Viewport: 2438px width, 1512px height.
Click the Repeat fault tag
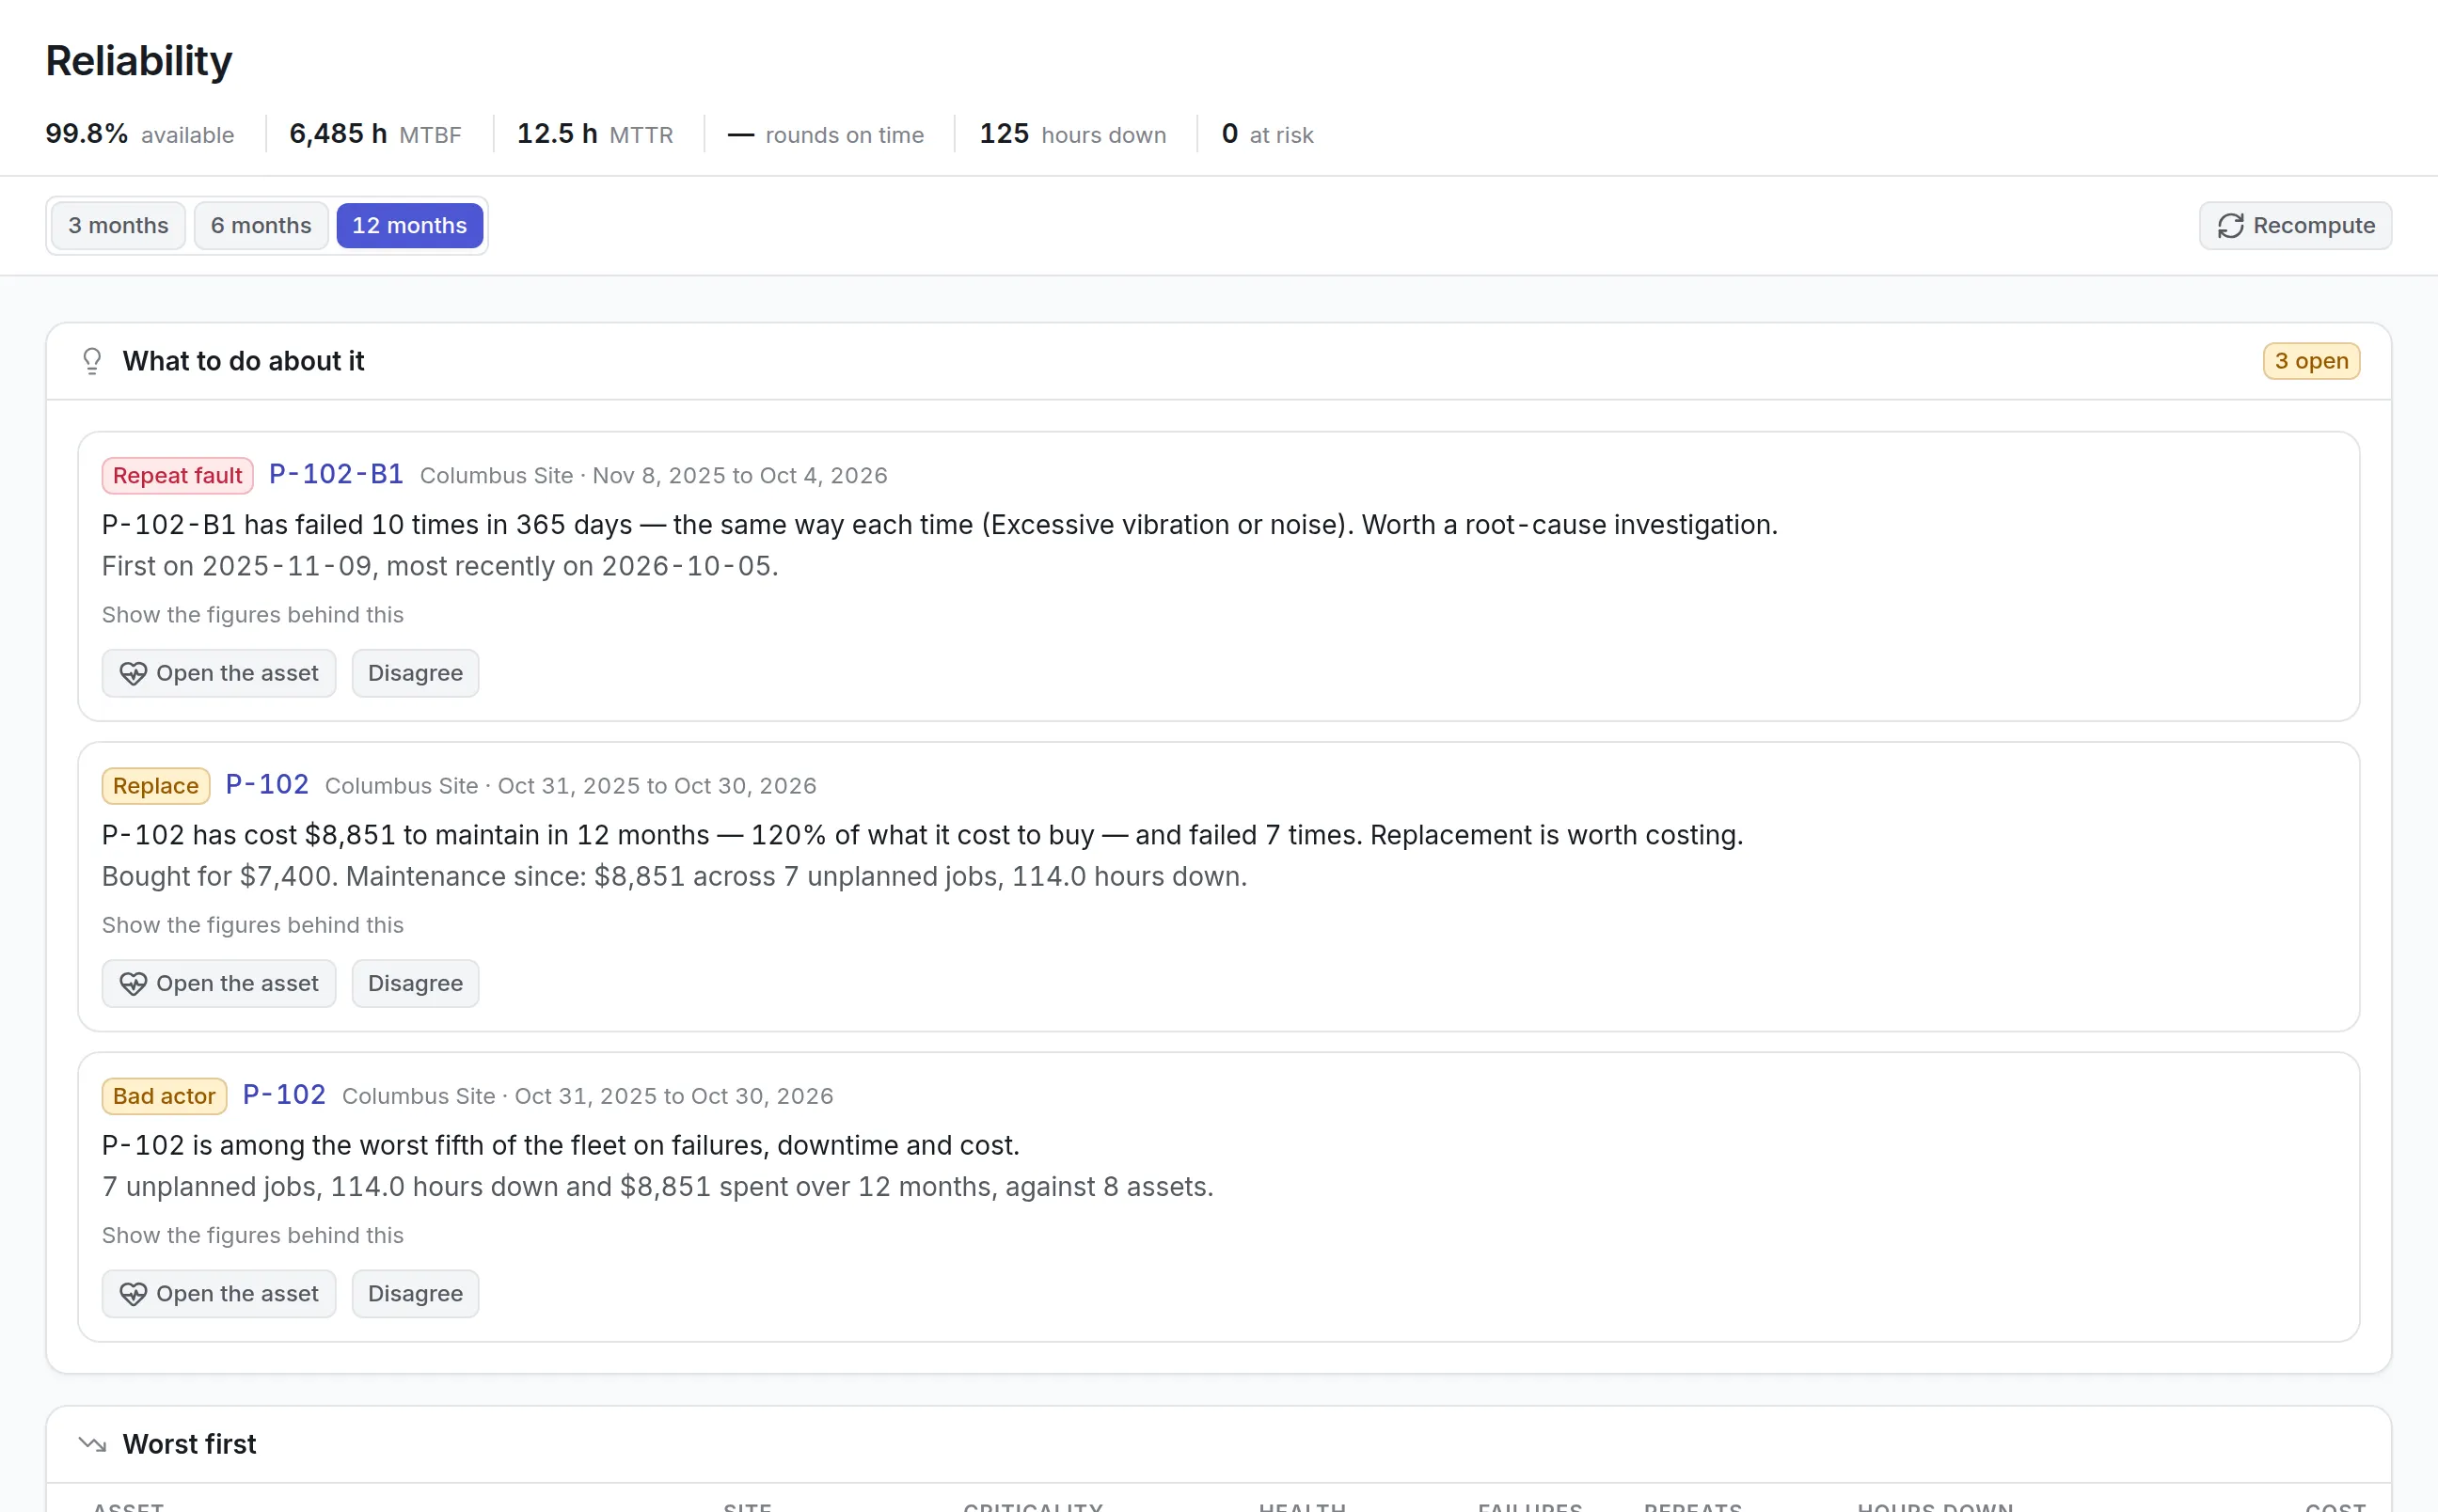pyautogui.click(x=177, y=475)
